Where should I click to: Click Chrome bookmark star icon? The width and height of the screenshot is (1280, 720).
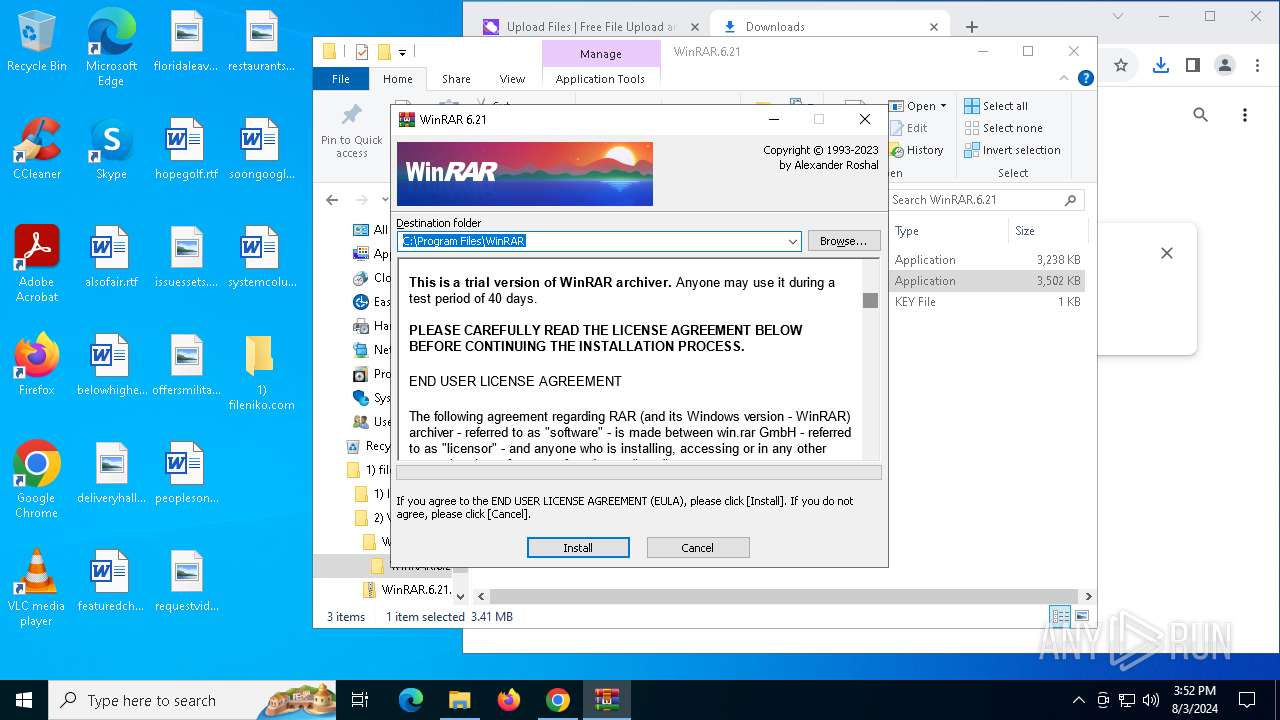(1121, 65)
